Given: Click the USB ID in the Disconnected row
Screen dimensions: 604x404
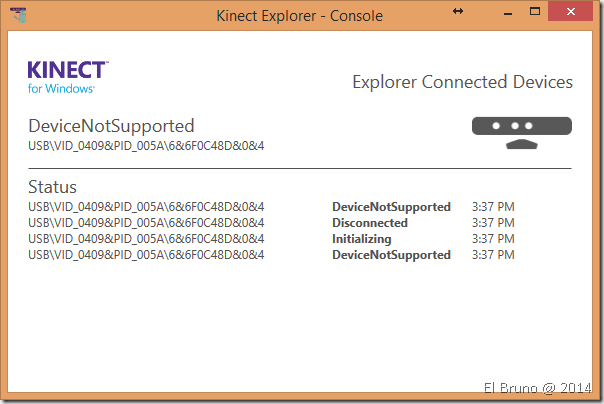Looking at the screenshot, I should click(x=146, y=223).
